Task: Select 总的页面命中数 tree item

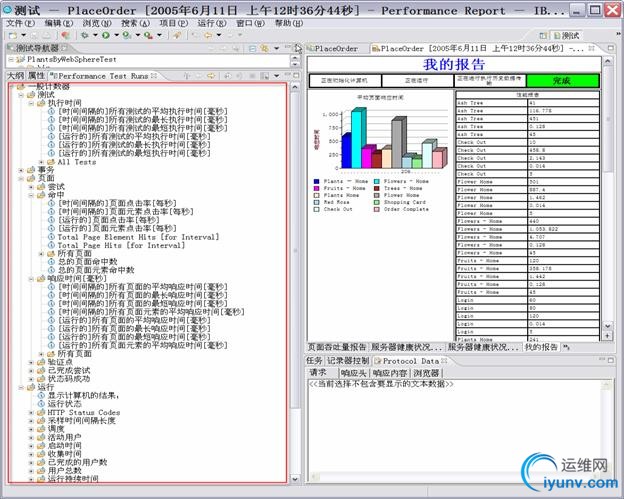Action: pos(88,262)
